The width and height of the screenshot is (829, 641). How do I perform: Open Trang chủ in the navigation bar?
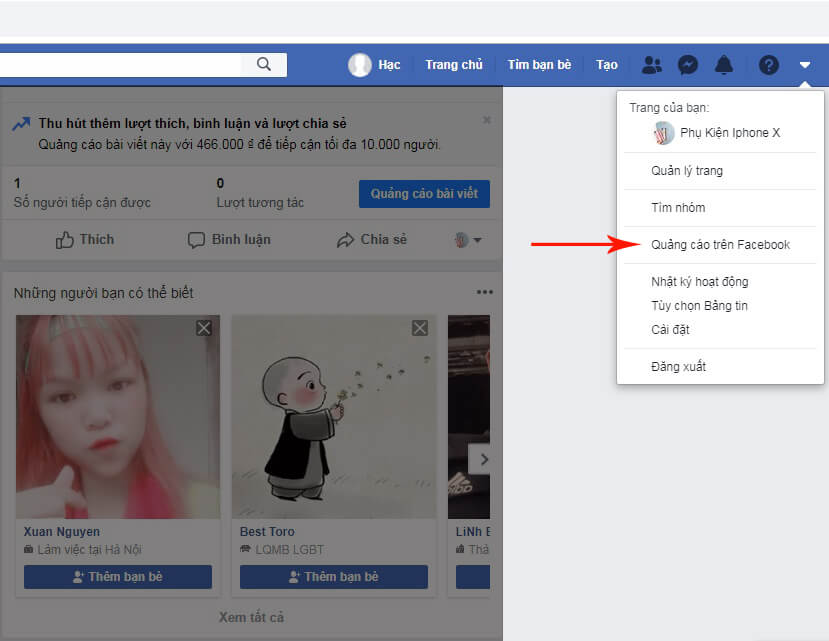coord(454,64)
